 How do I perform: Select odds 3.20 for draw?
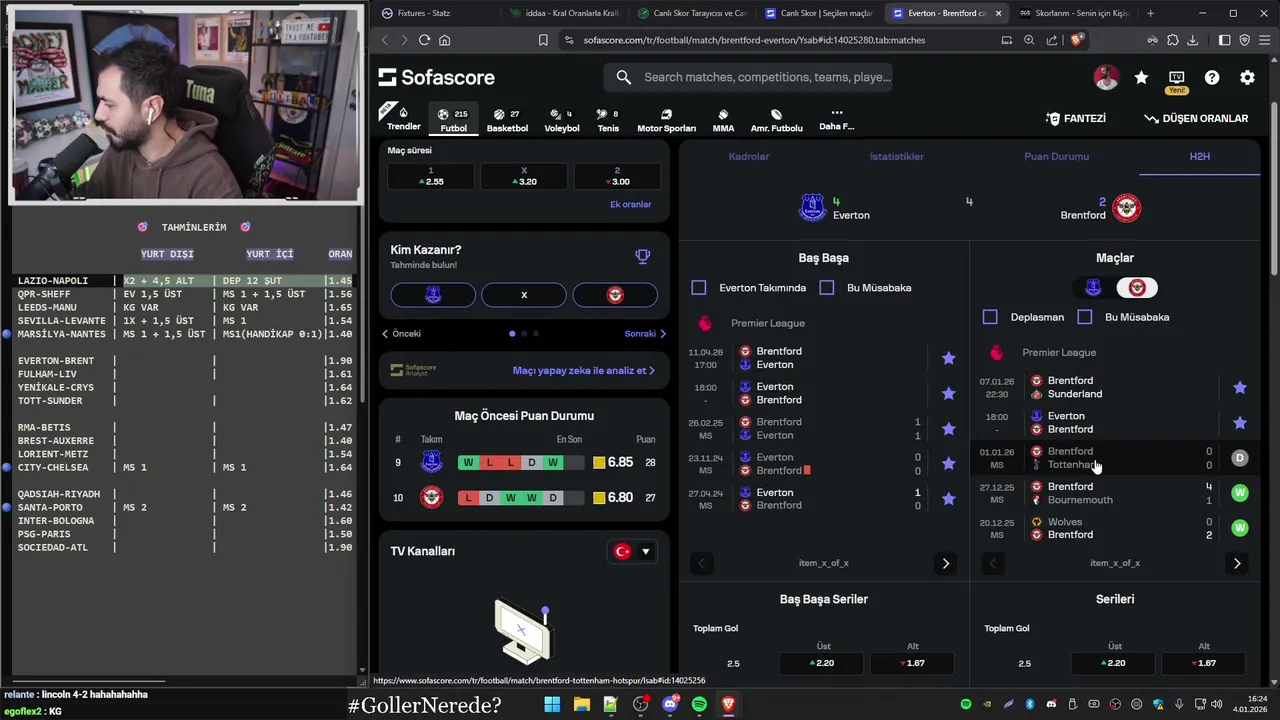[524, 176]
